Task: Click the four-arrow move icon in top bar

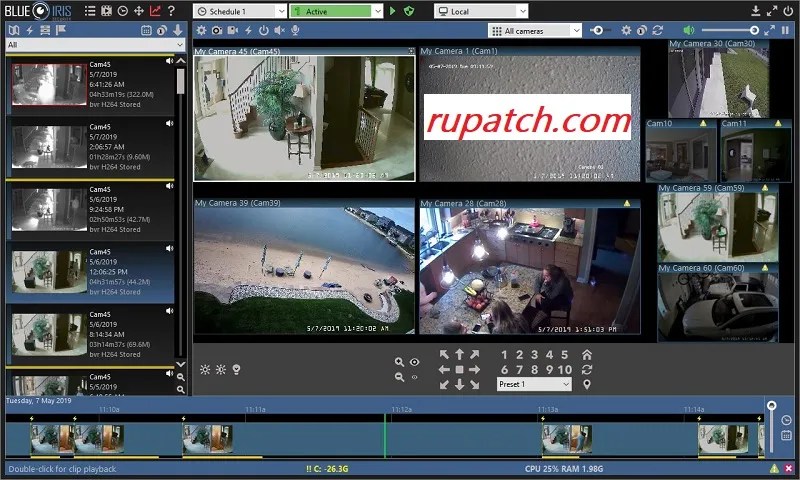Action: coord(139,11)
